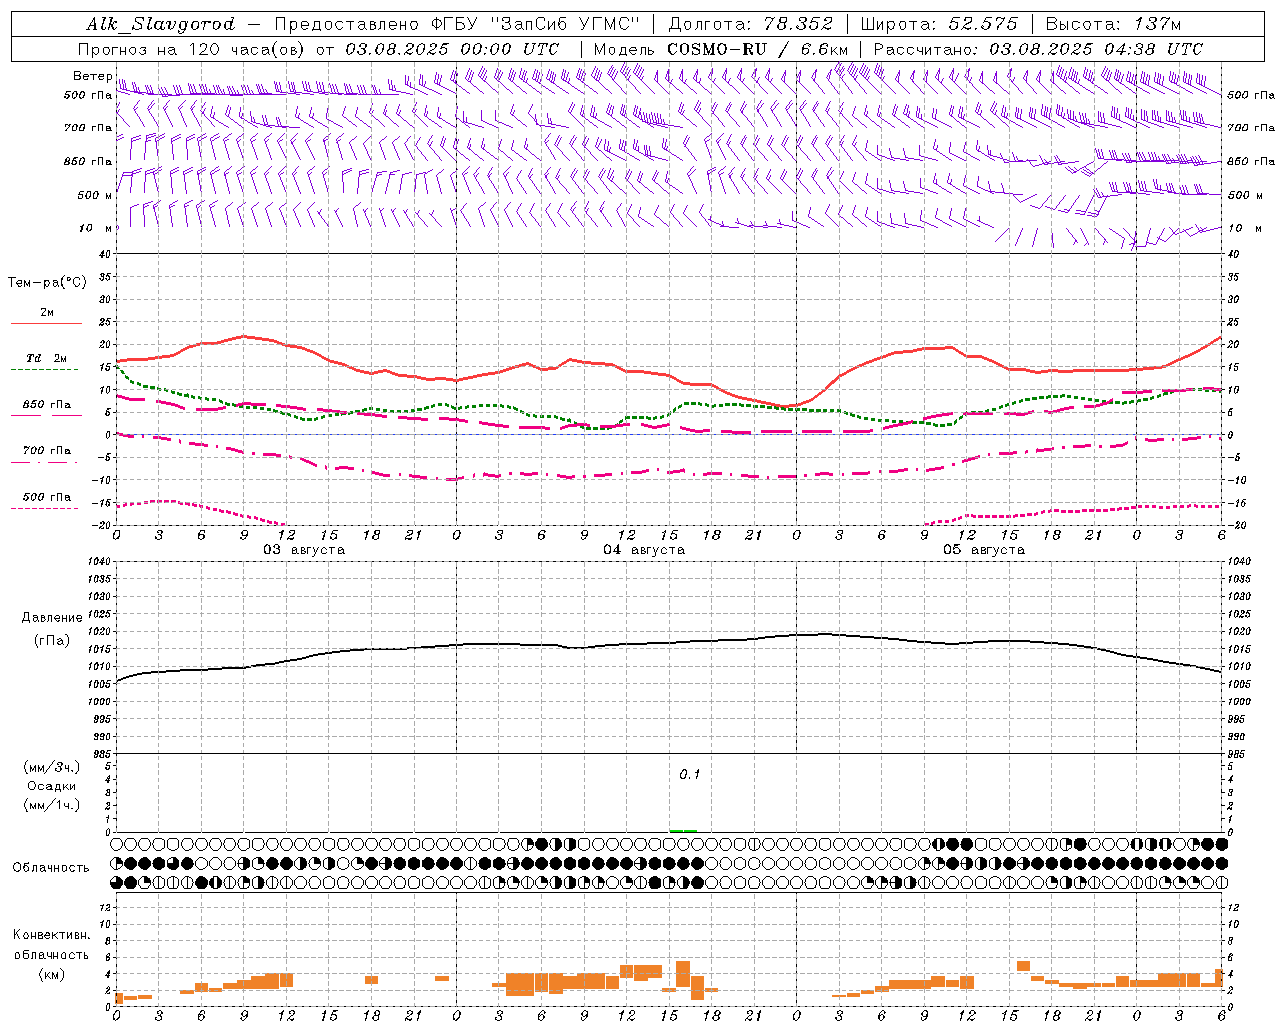
Task: Click the dashed line sample under 'Td 2м' legend
Action: point(45,370)
